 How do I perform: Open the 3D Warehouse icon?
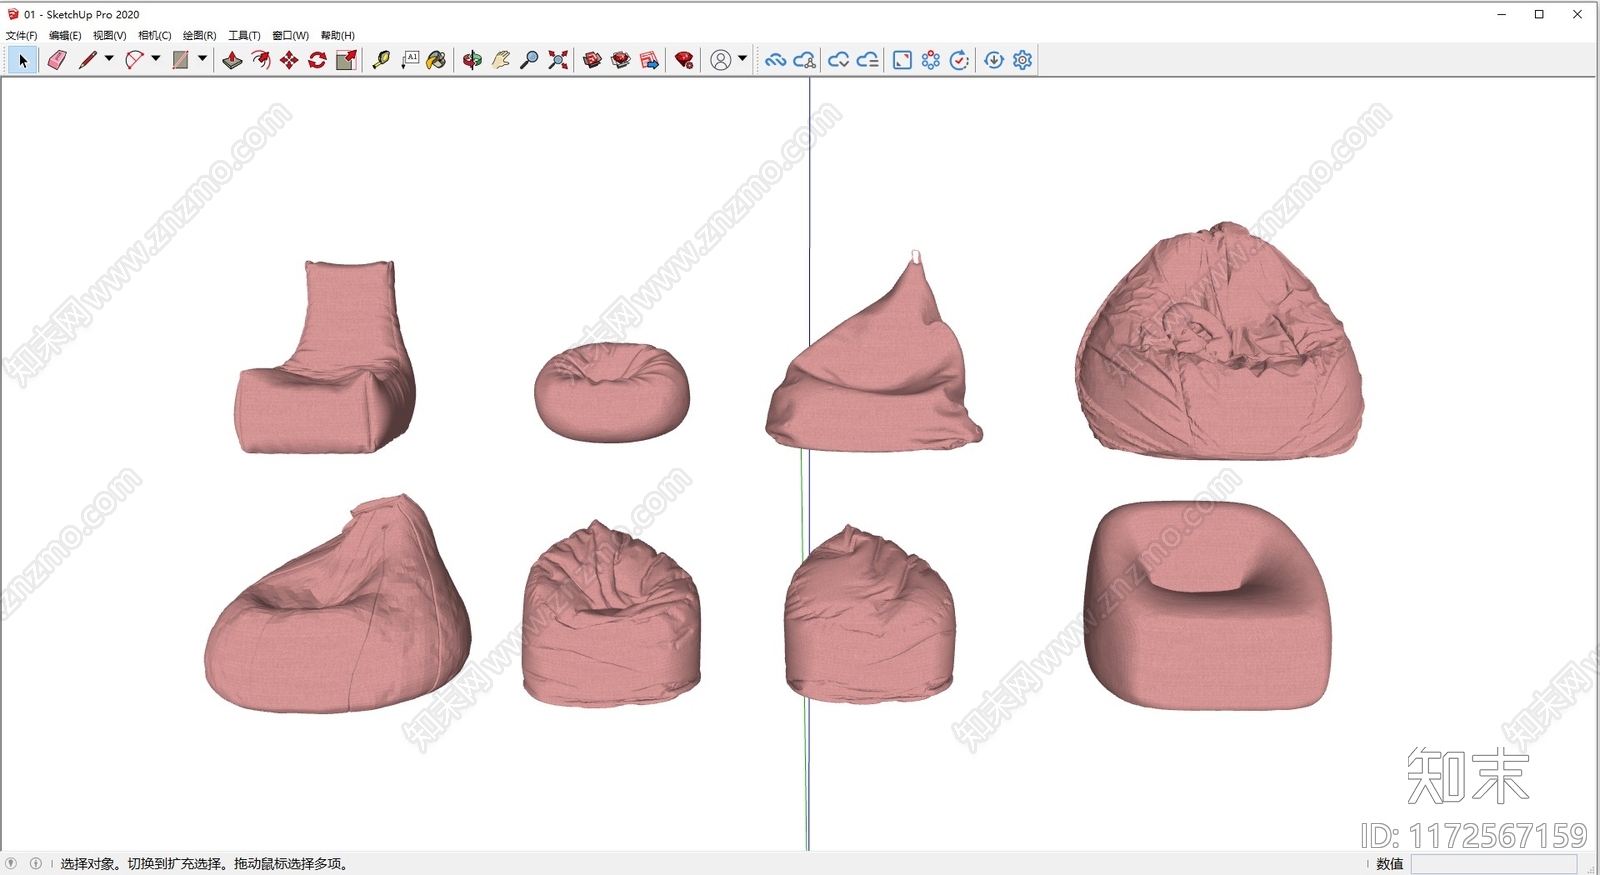tap(592, 60)
